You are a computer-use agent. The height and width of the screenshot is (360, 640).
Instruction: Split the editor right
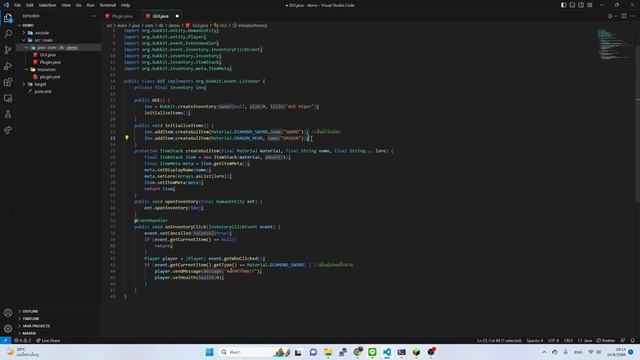coord(624,16)
